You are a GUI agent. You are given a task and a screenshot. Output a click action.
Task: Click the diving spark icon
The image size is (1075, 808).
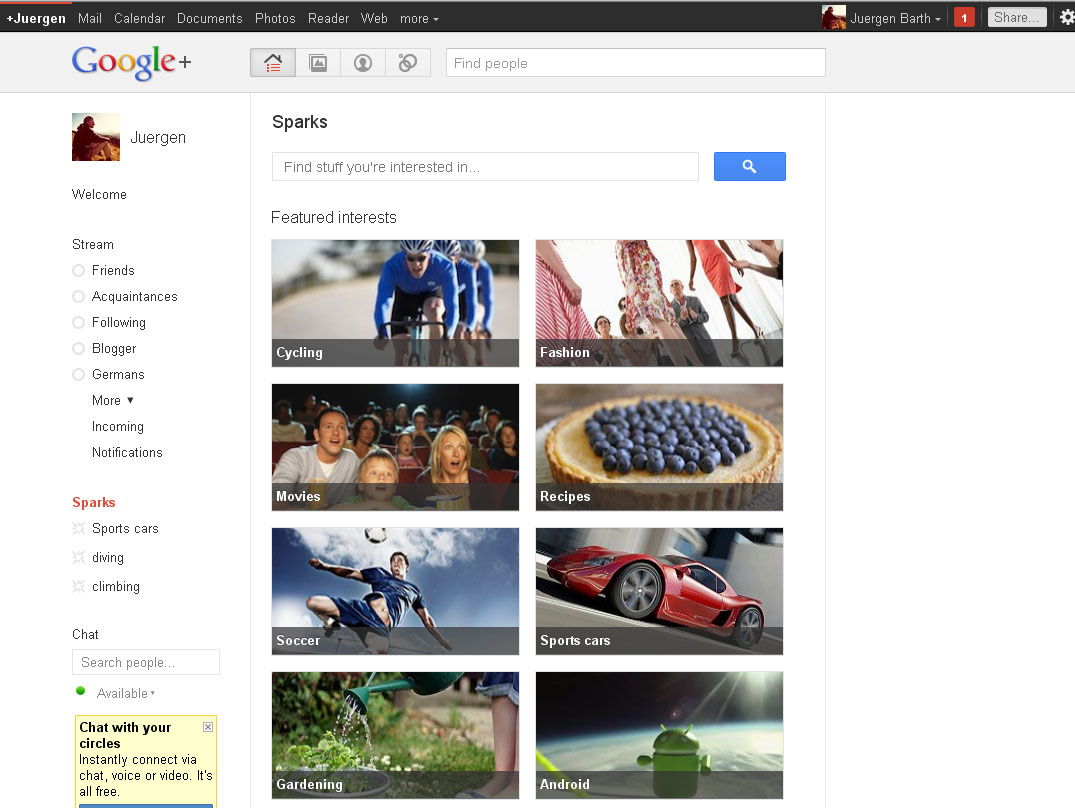(78, 557)
